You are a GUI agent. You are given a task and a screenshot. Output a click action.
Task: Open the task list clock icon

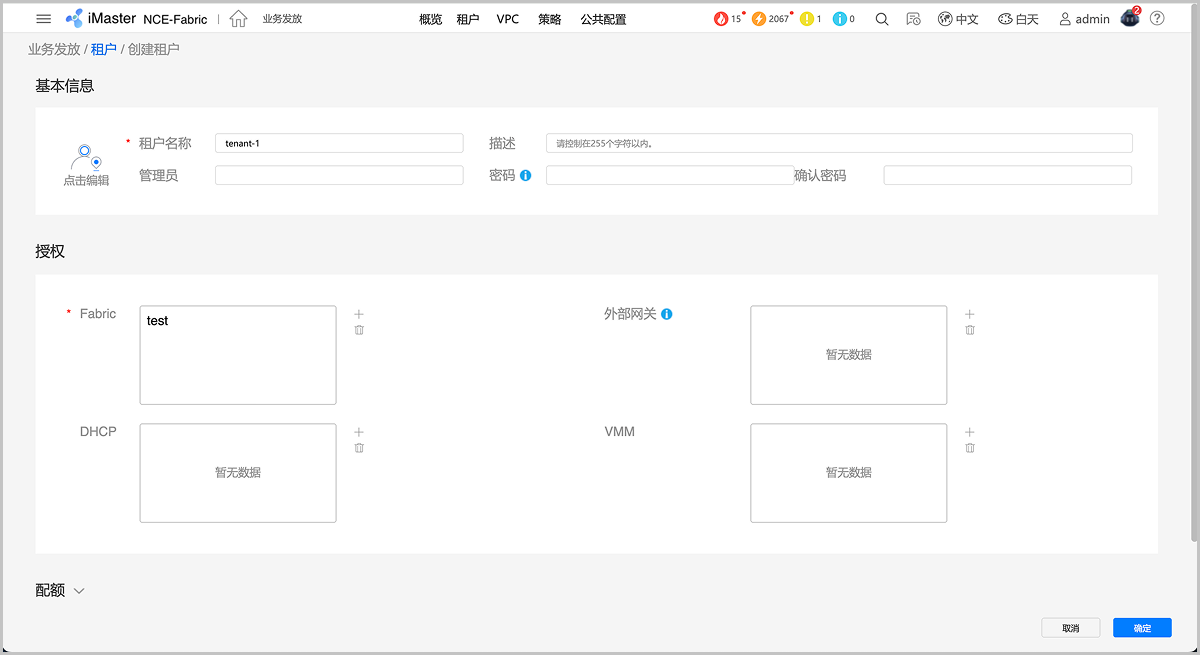point(913,19)
